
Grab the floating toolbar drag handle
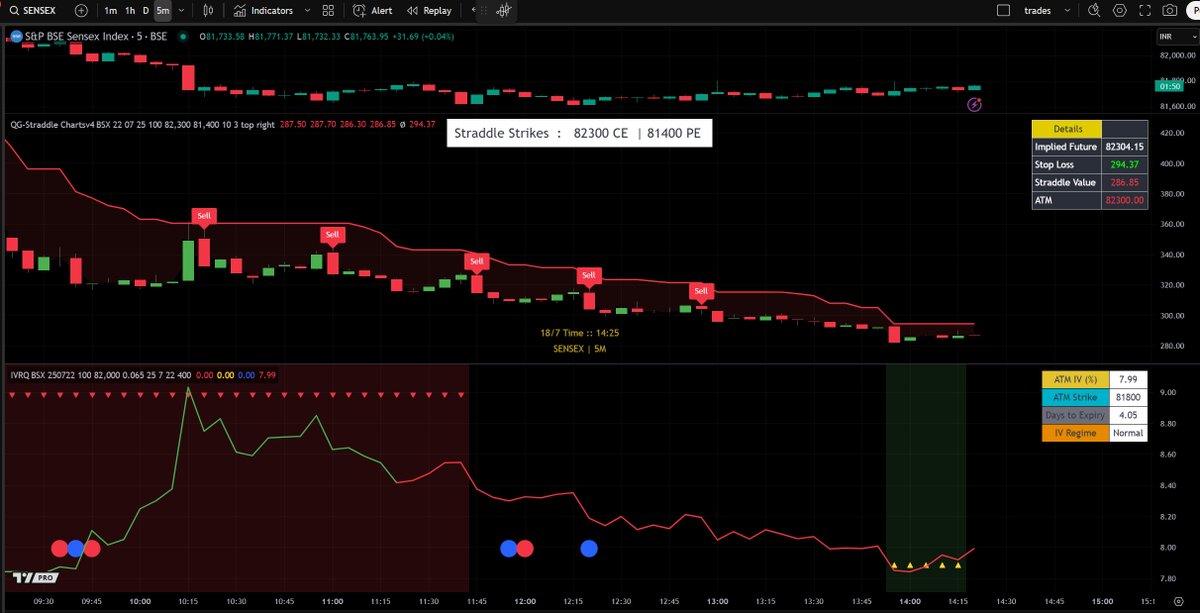482,10
